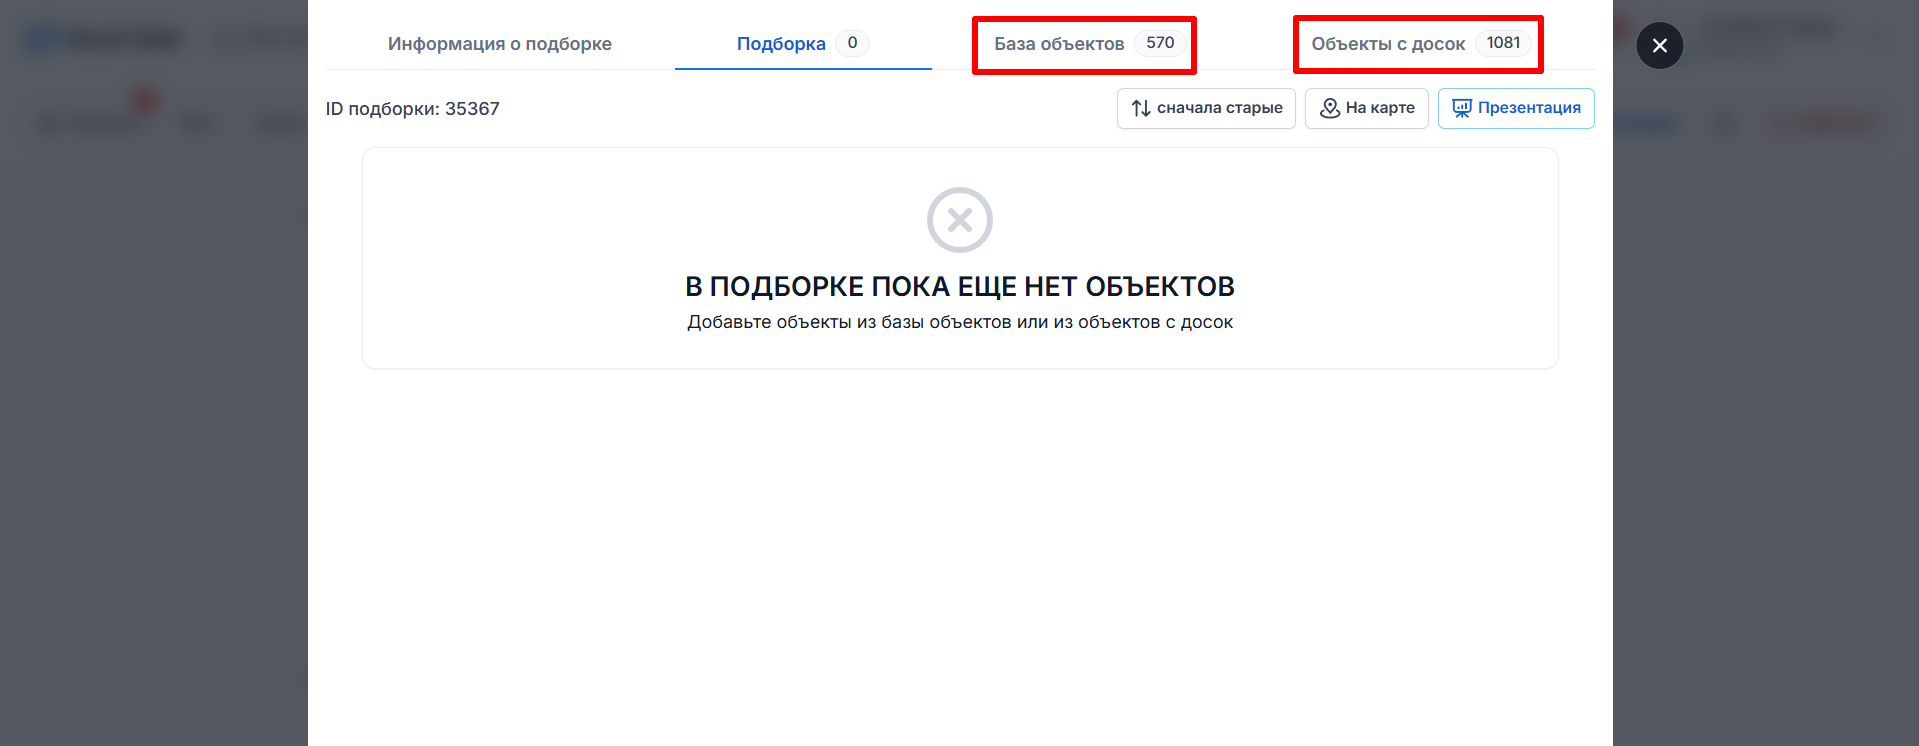The height and width of the screenshot is (746, 1919).
Task: Click the blurred red notification badge behind dialog
Action: coord(146,100)
